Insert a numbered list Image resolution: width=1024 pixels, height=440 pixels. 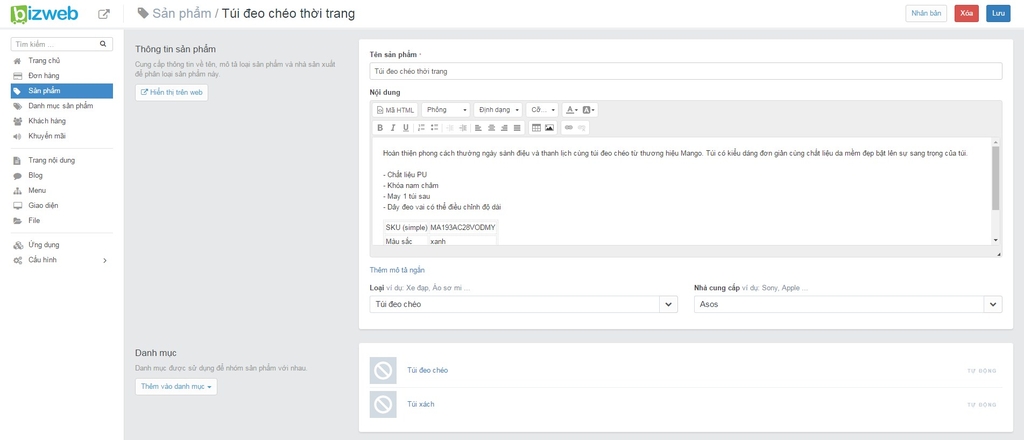[x=421, y=128]
